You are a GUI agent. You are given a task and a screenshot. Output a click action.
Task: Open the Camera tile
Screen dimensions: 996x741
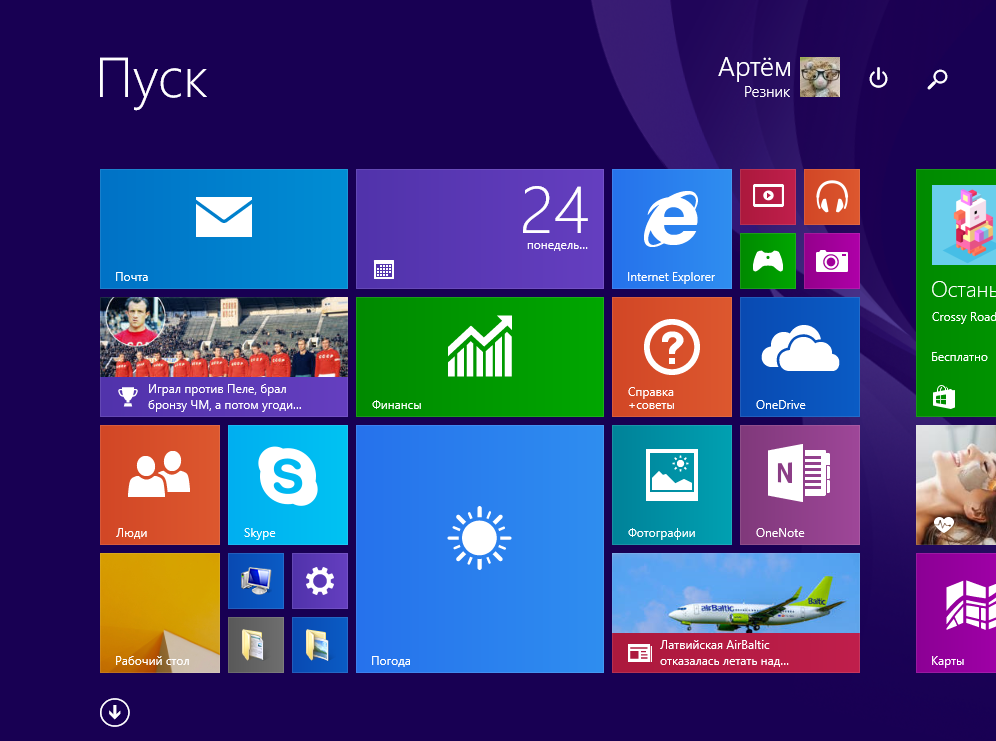coord(831,261)
